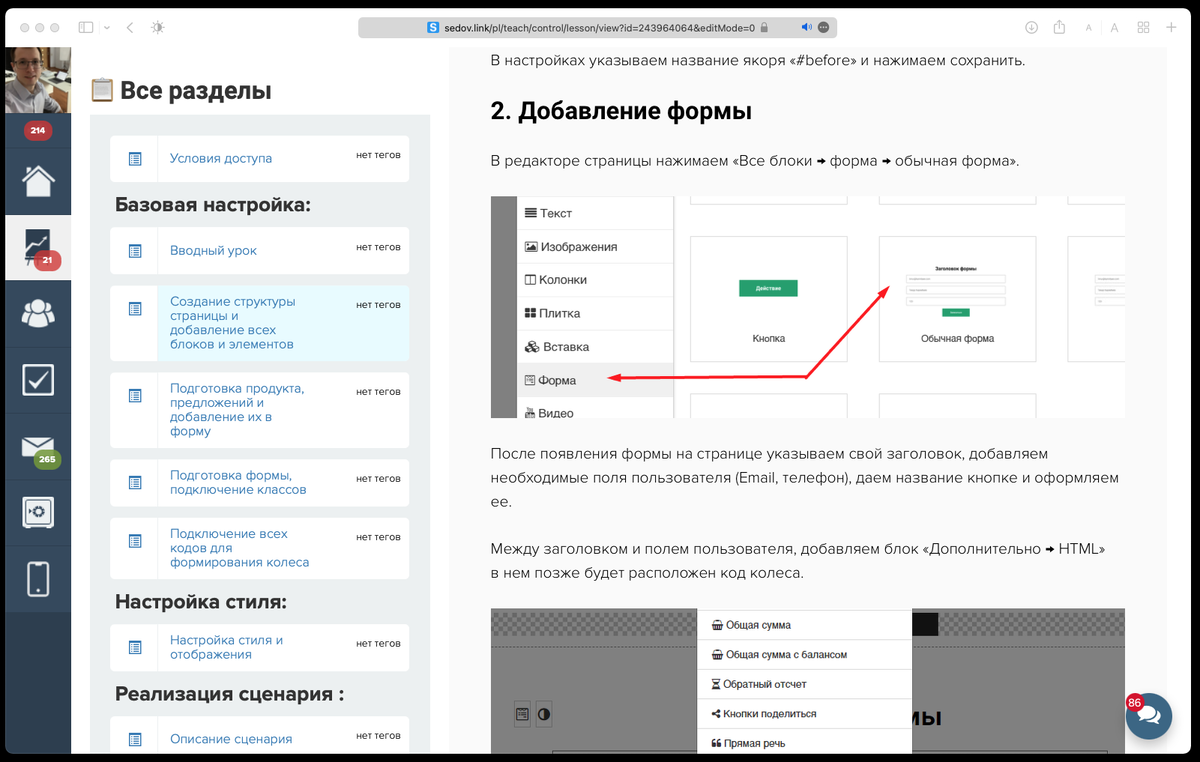The image size is (1200, 762).
Task: Open the "Вводный урок" lesson
Action: click(213, 251)
